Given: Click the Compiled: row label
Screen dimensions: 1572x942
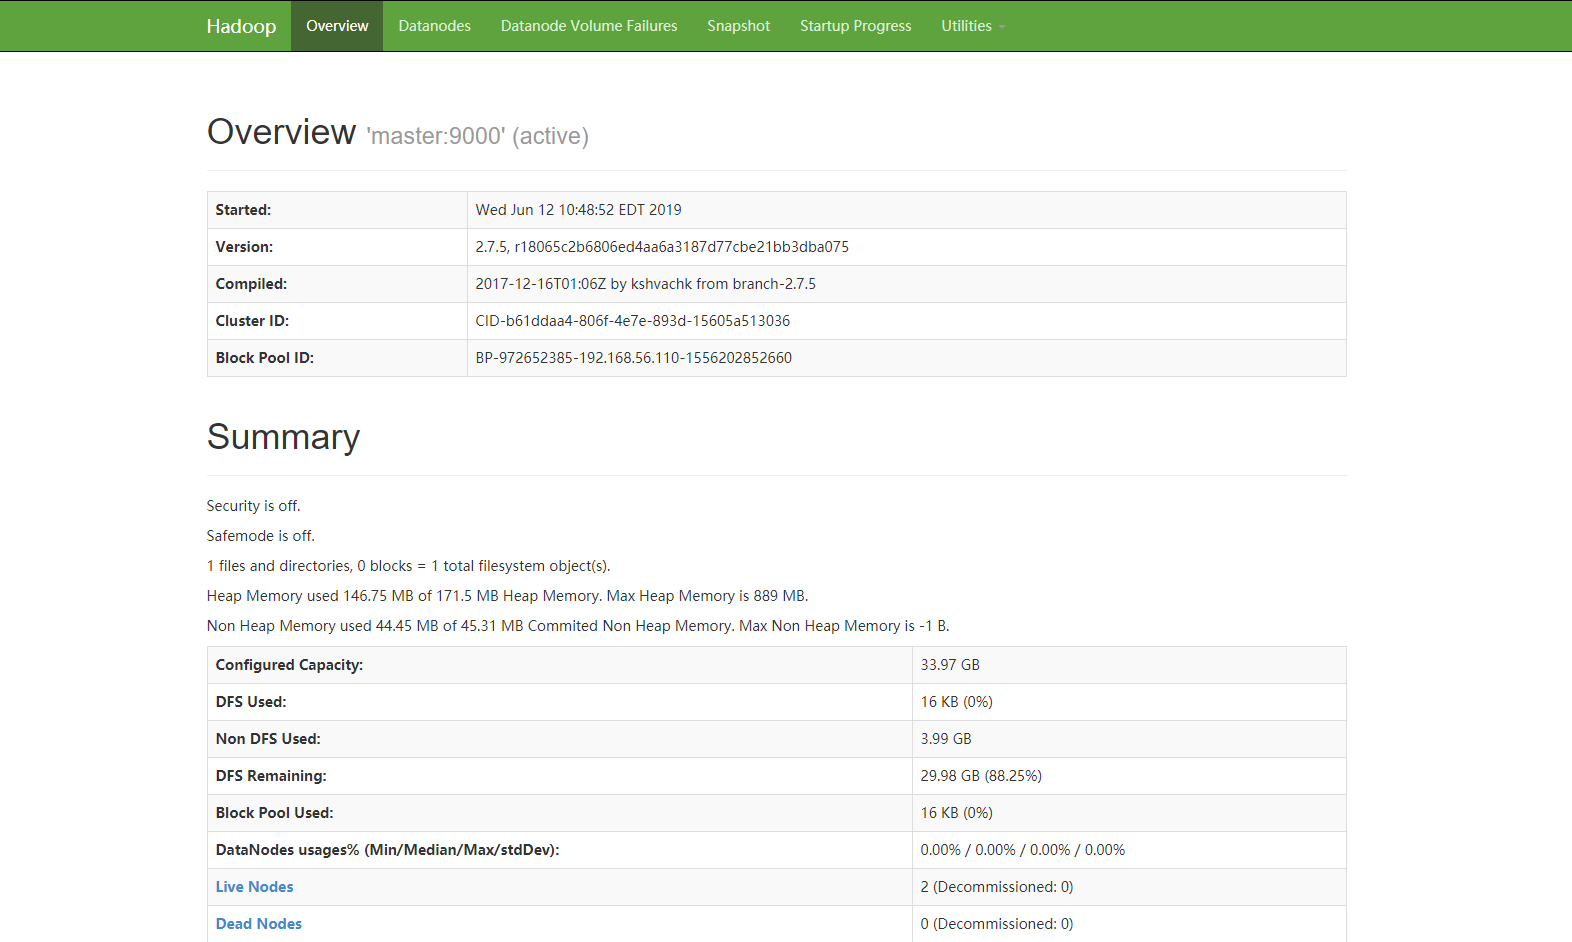Looking at the screenshot, I should coord(251,284).
